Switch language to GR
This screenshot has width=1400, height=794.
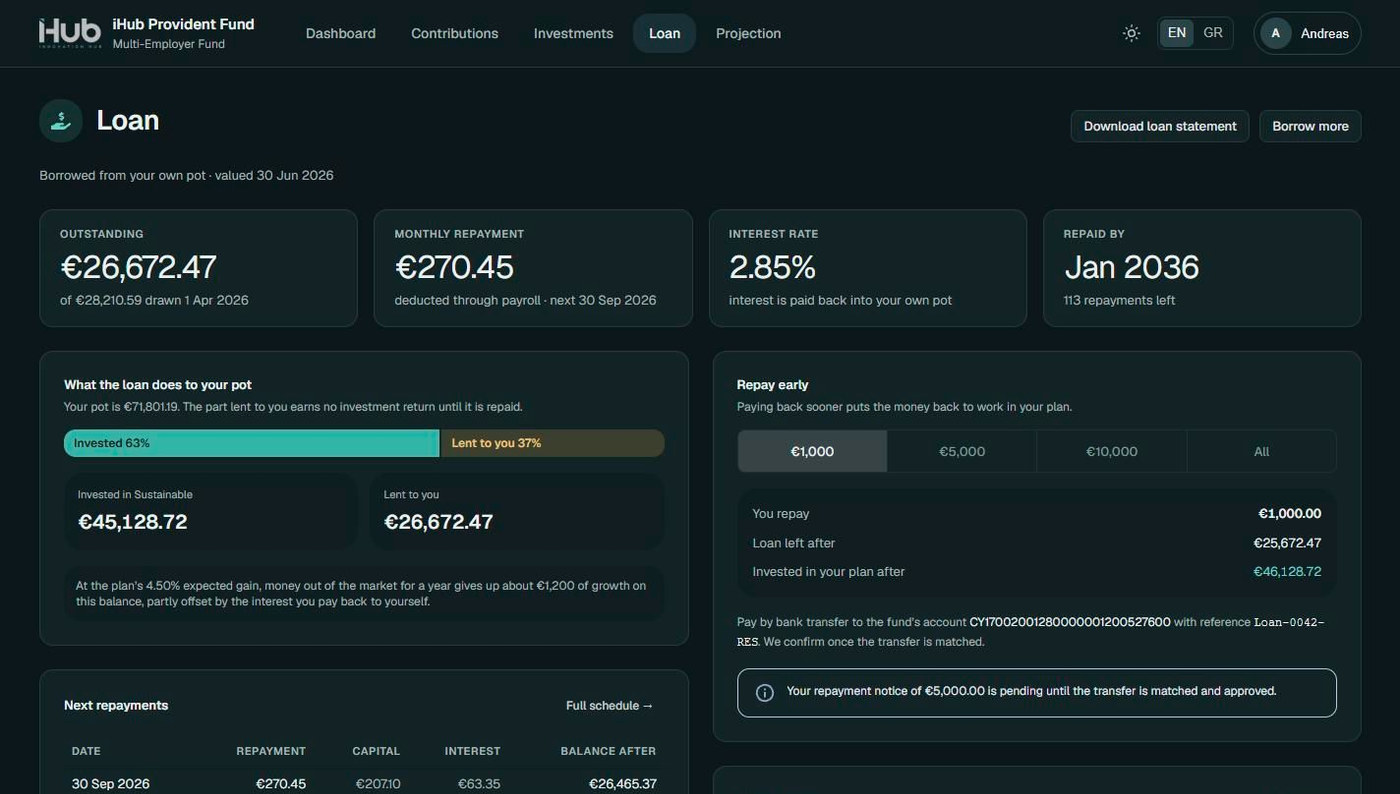coord(1213,33)
